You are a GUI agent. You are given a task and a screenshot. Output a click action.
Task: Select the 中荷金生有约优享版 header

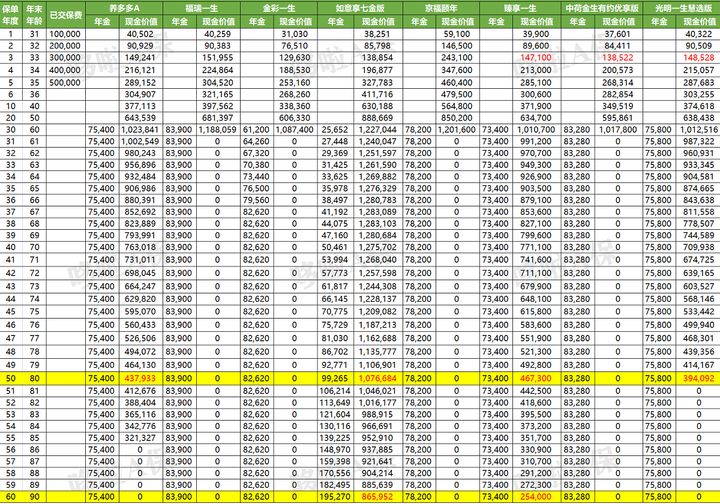[x=602, y=8]
